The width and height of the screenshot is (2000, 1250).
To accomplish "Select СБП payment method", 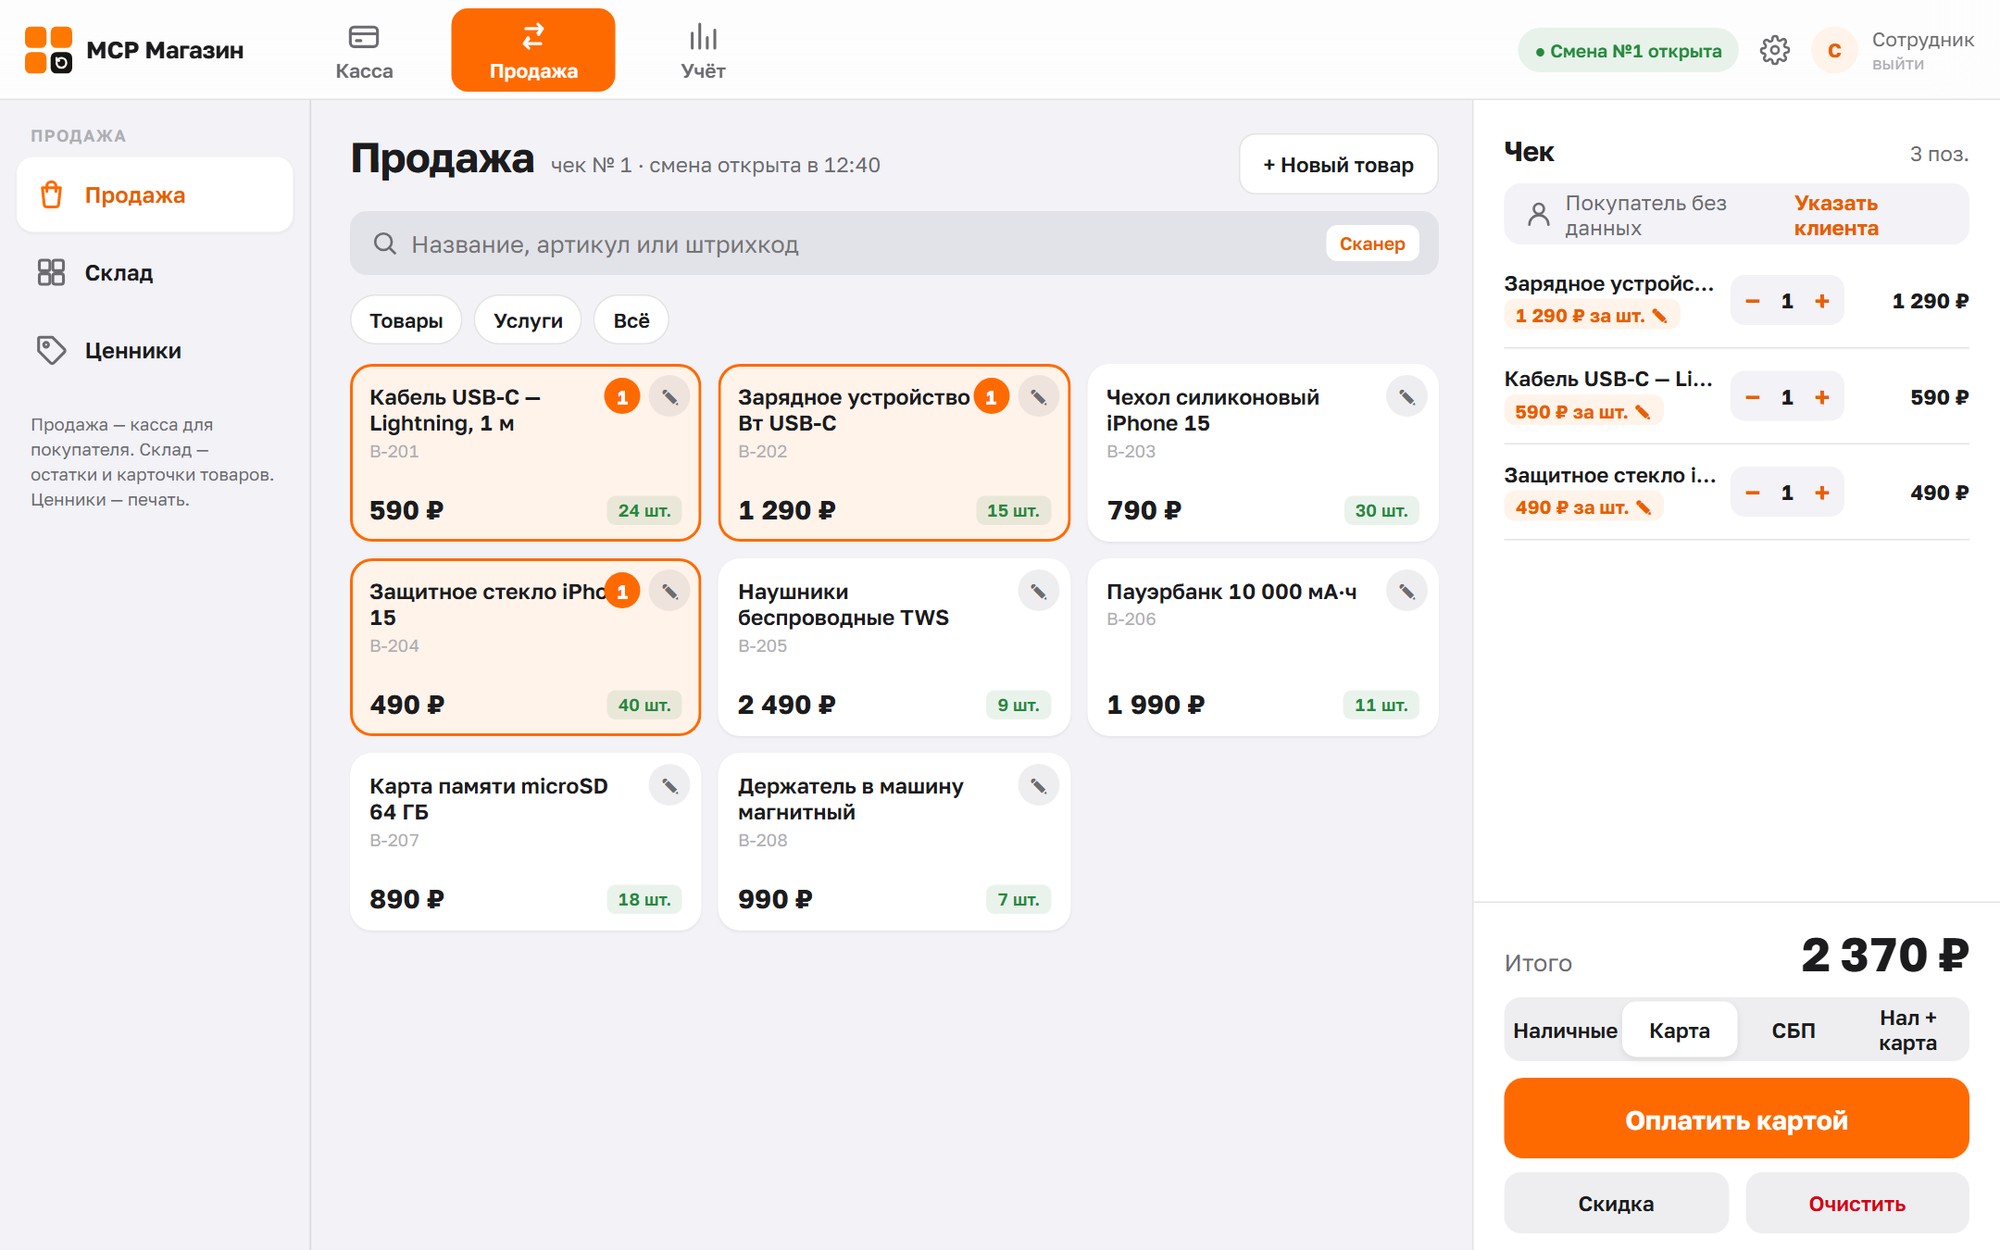I will (1793, 1030).
